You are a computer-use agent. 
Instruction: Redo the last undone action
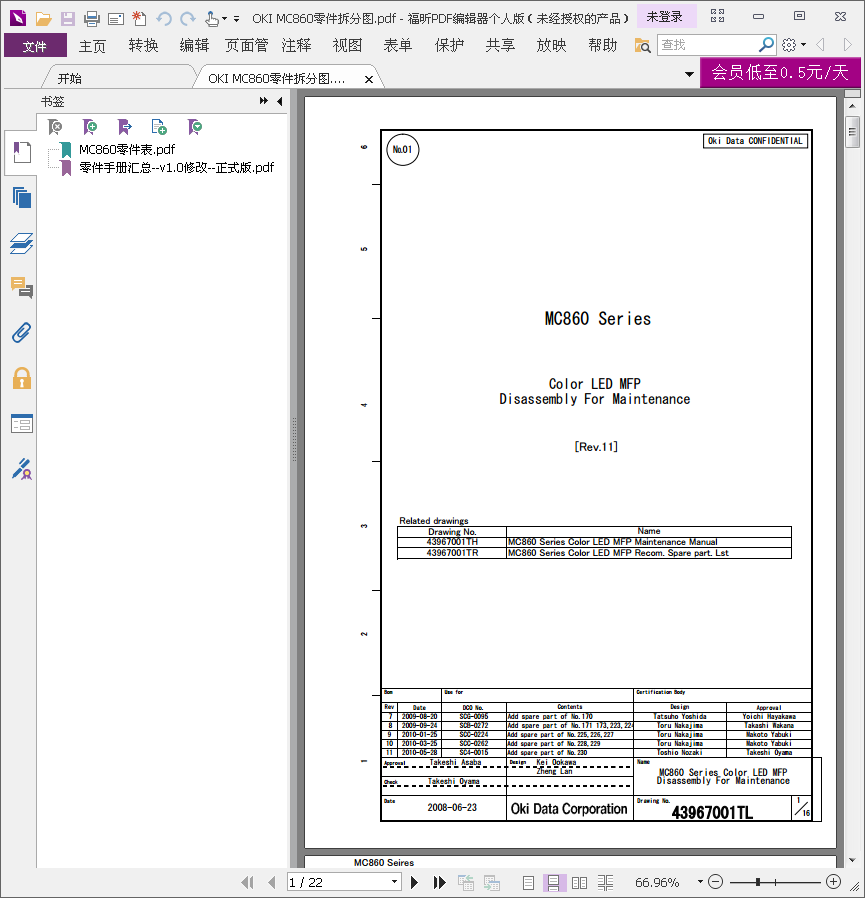click(x=188, y=19)
